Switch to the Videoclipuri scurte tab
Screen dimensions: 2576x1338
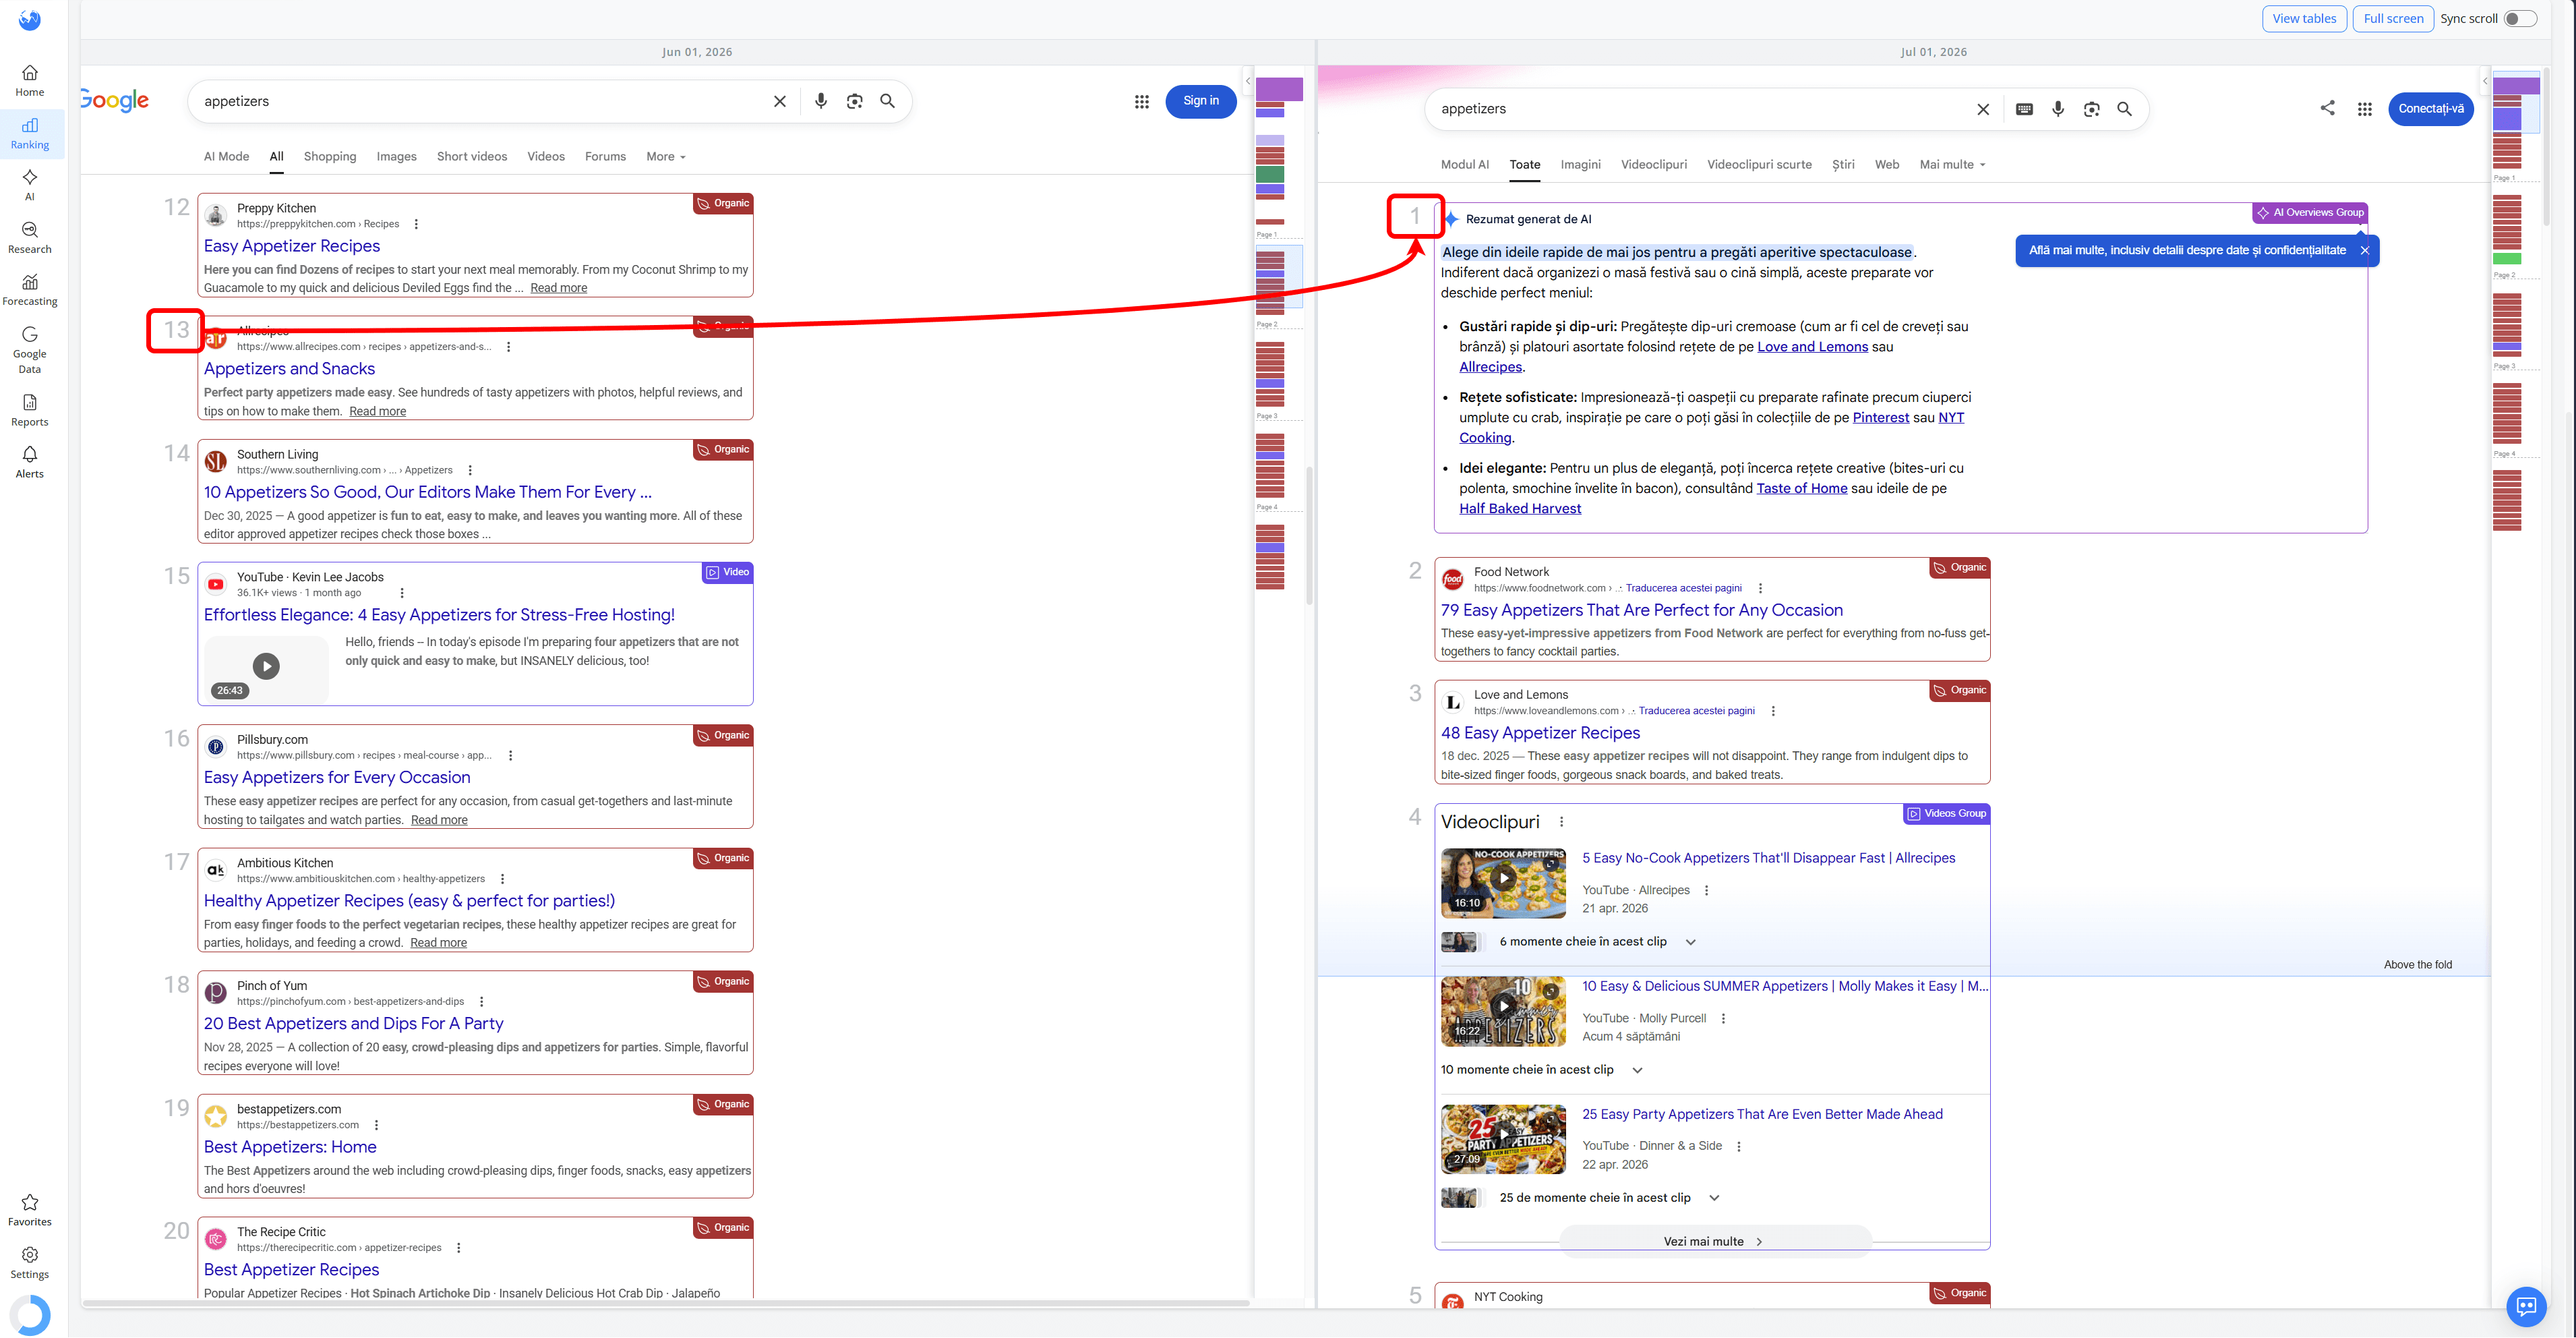tap(1759, 164)
